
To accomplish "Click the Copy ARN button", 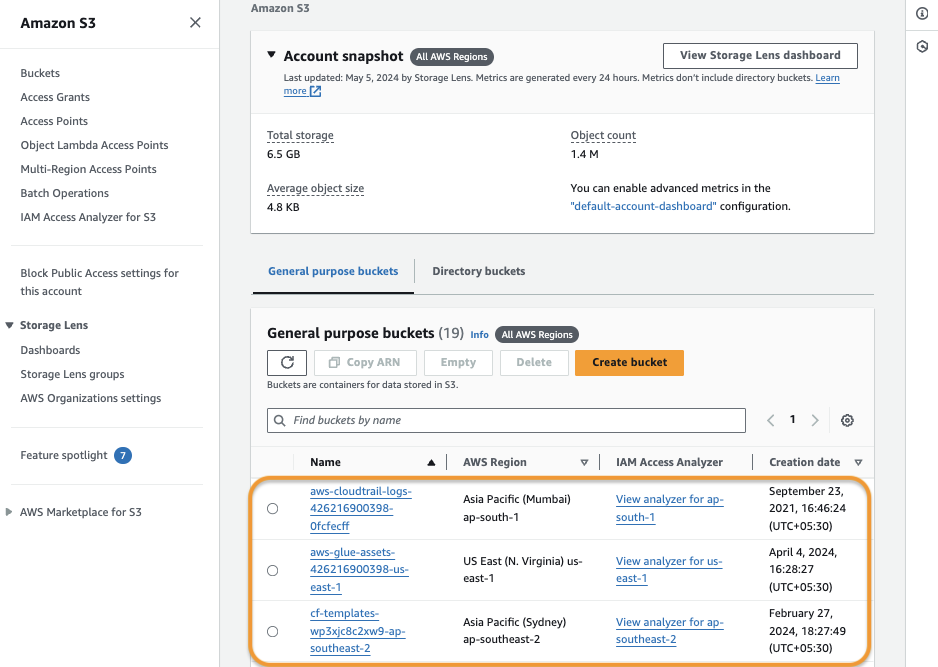I will [x=365, y=363].
